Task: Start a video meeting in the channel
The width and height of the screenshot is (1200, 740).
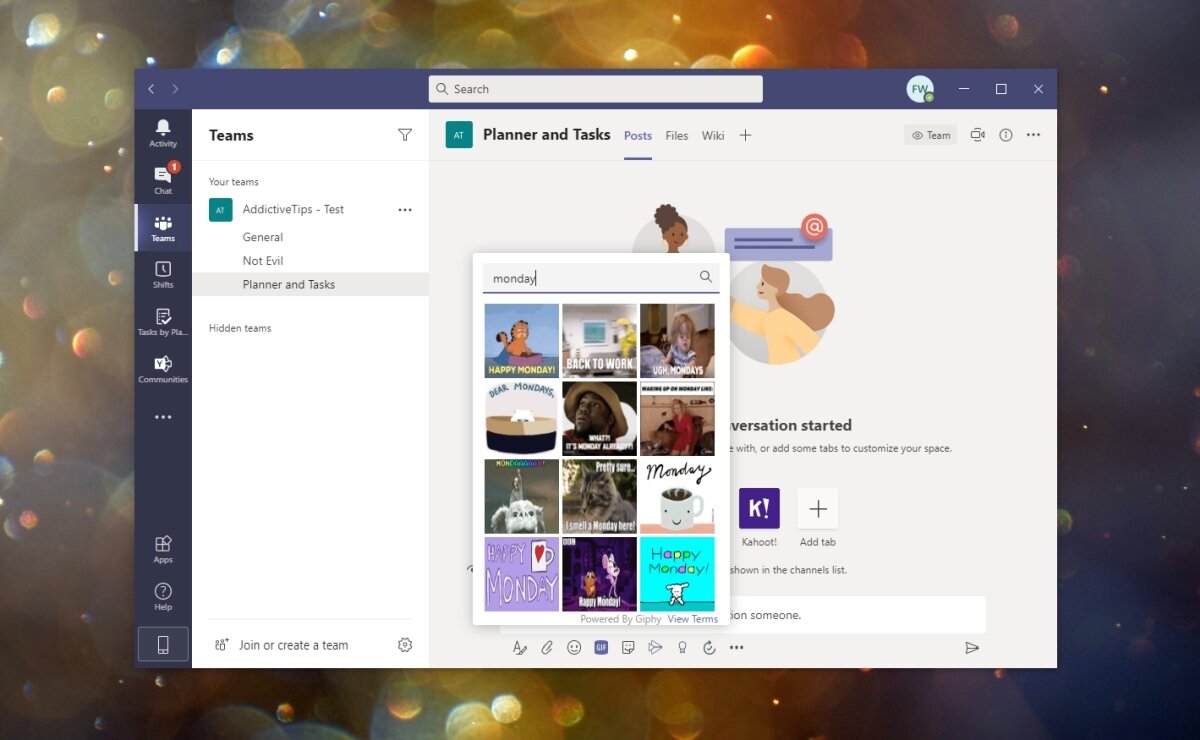Action: tap(977, 134)
